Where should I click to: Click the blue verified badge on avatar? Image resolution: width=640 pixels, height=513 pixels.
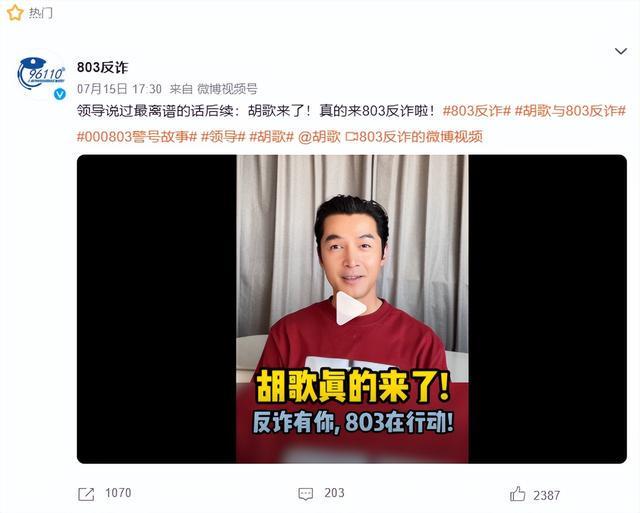(60, 94)
